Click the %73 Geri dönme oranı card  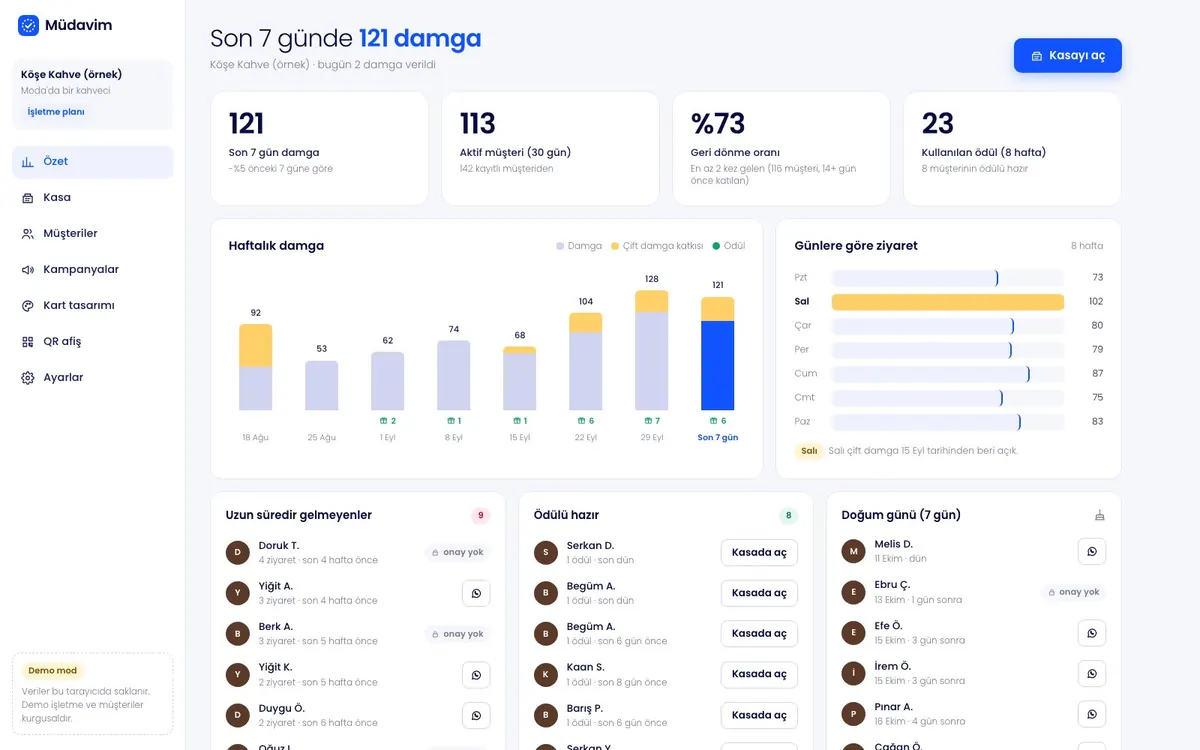pyautogui.click(x=781, y=149)
